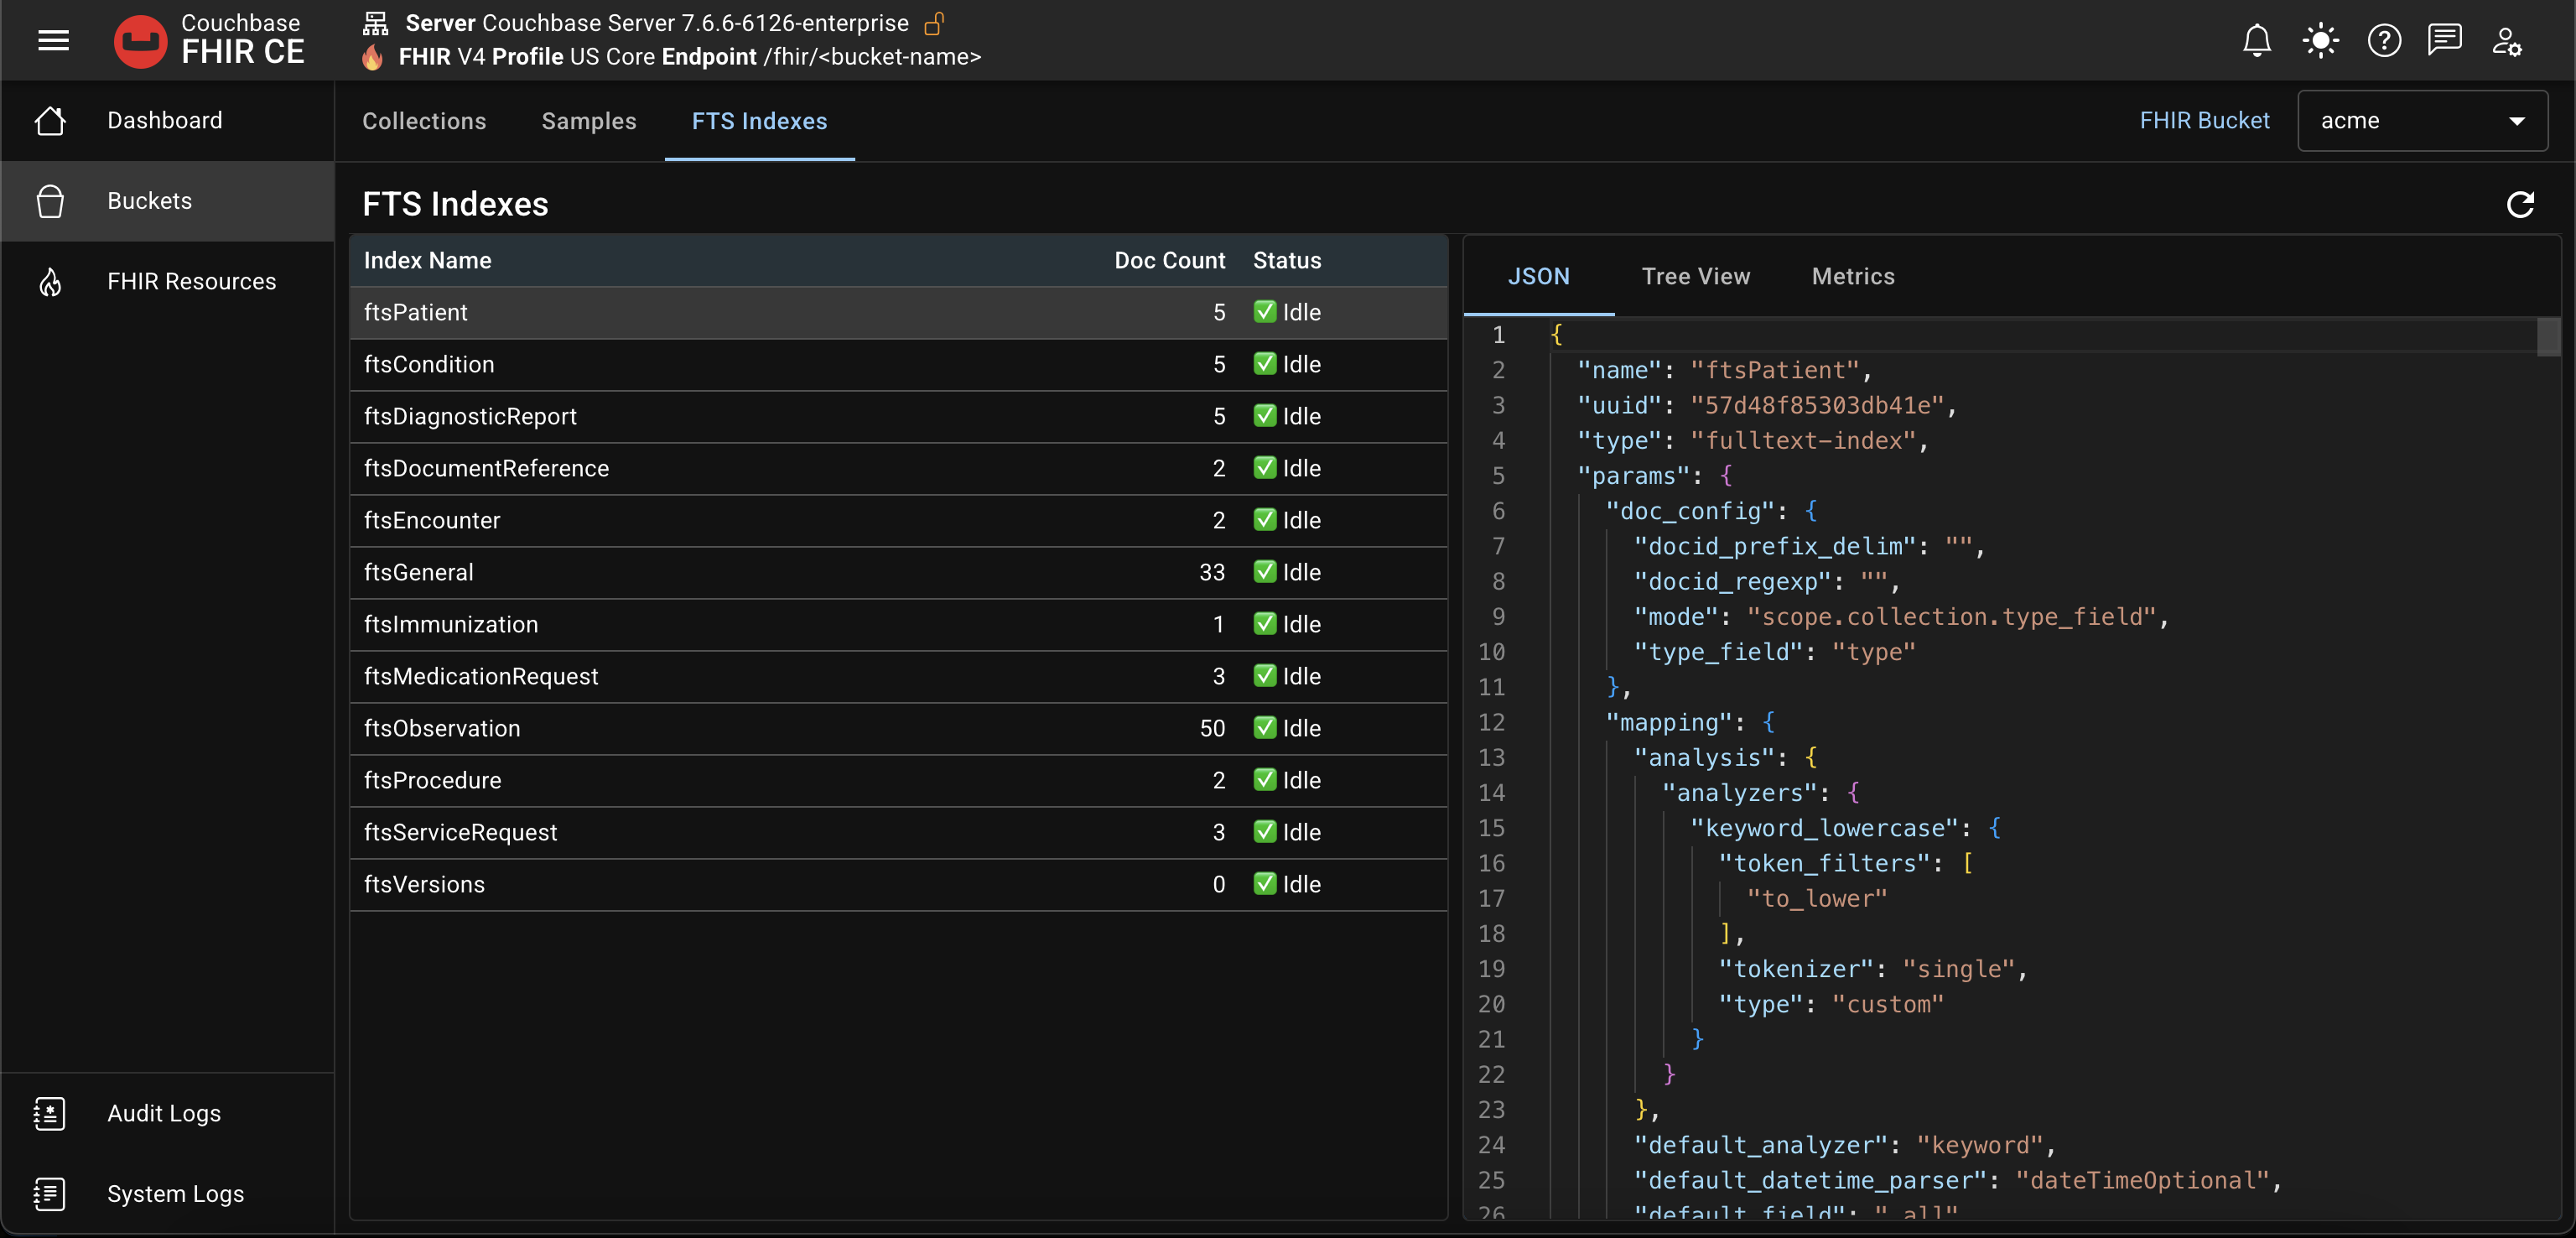The width and height of the screenshot is (2576, 1238).
Task: Switch to the Tree View tab
Action: coord(1695,276)
